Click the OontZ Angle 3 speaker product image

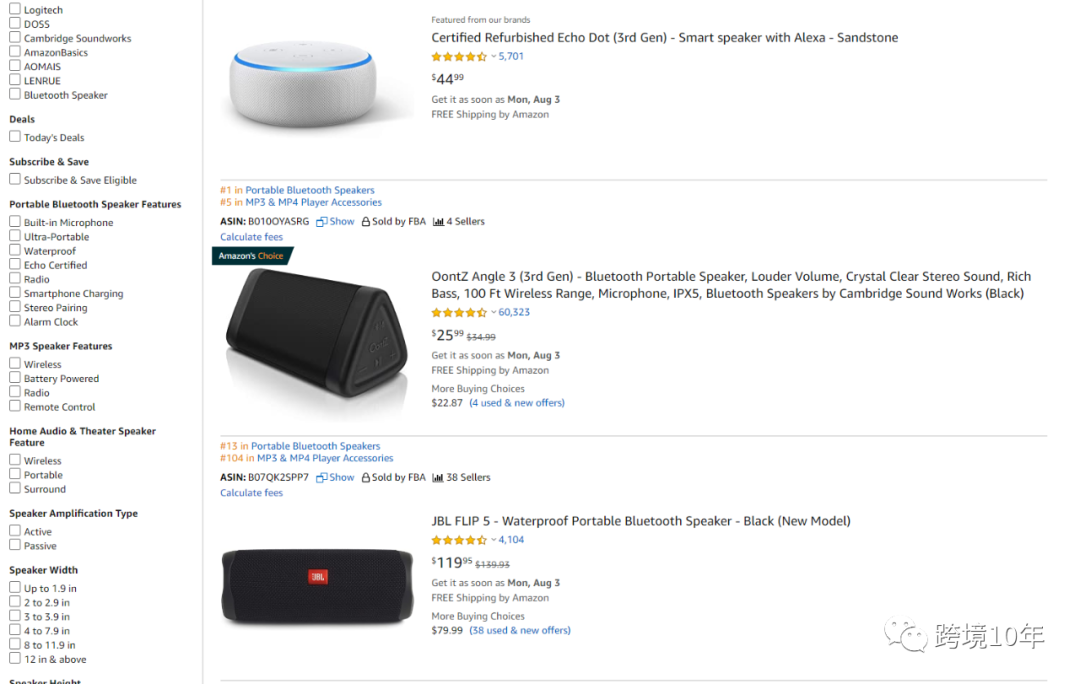click(316, 335)
